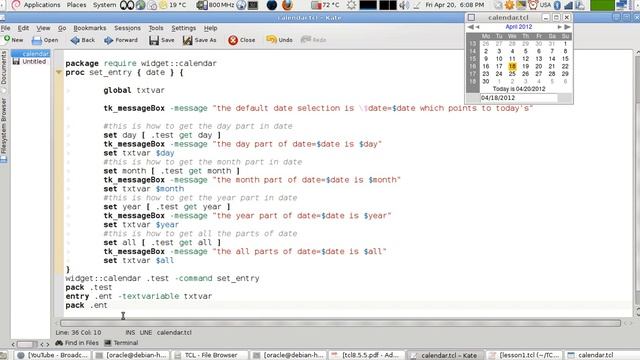Screen dimensions: 640x360
Task: Go to previous month in calendar widget
Action: click(477, 27)
